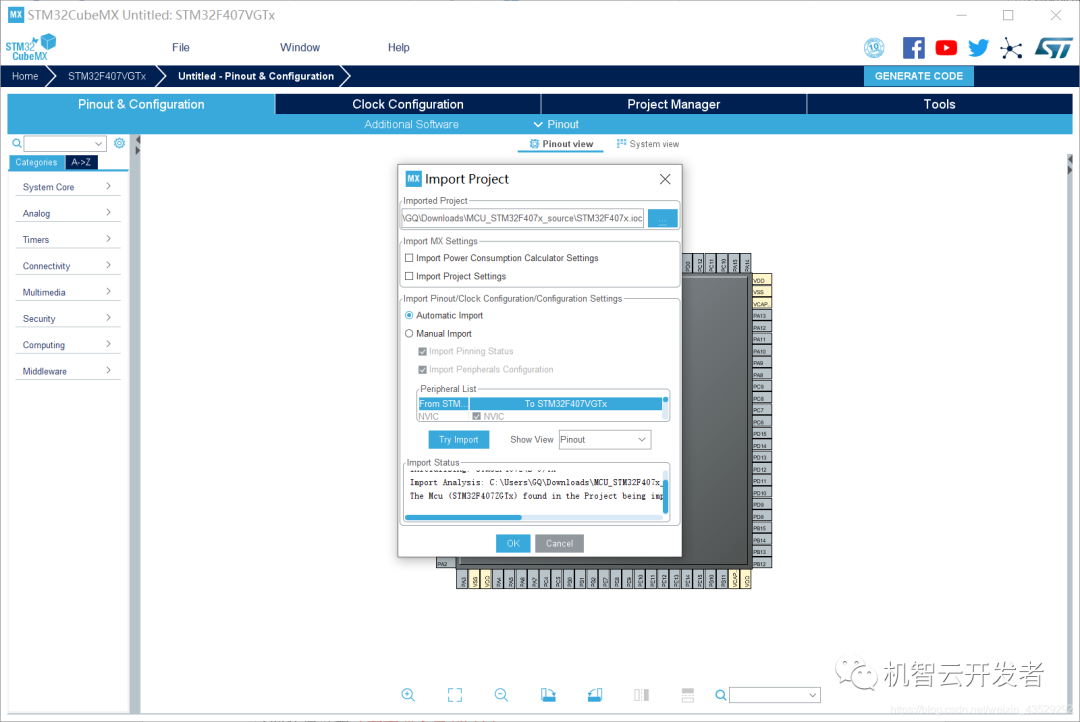Open the Help menu
This screenshot has width=1080, height=722.
398,48
